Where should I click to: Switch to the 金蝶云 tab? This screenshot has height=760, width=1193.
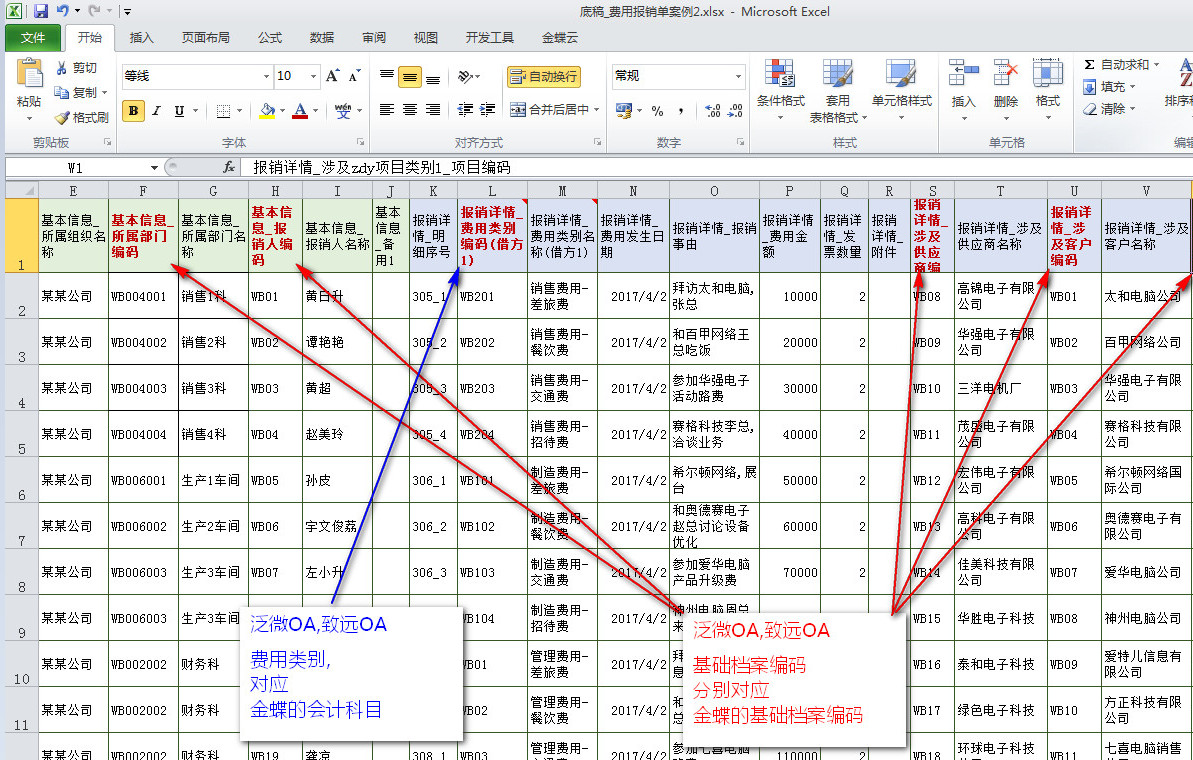[560, 37]
